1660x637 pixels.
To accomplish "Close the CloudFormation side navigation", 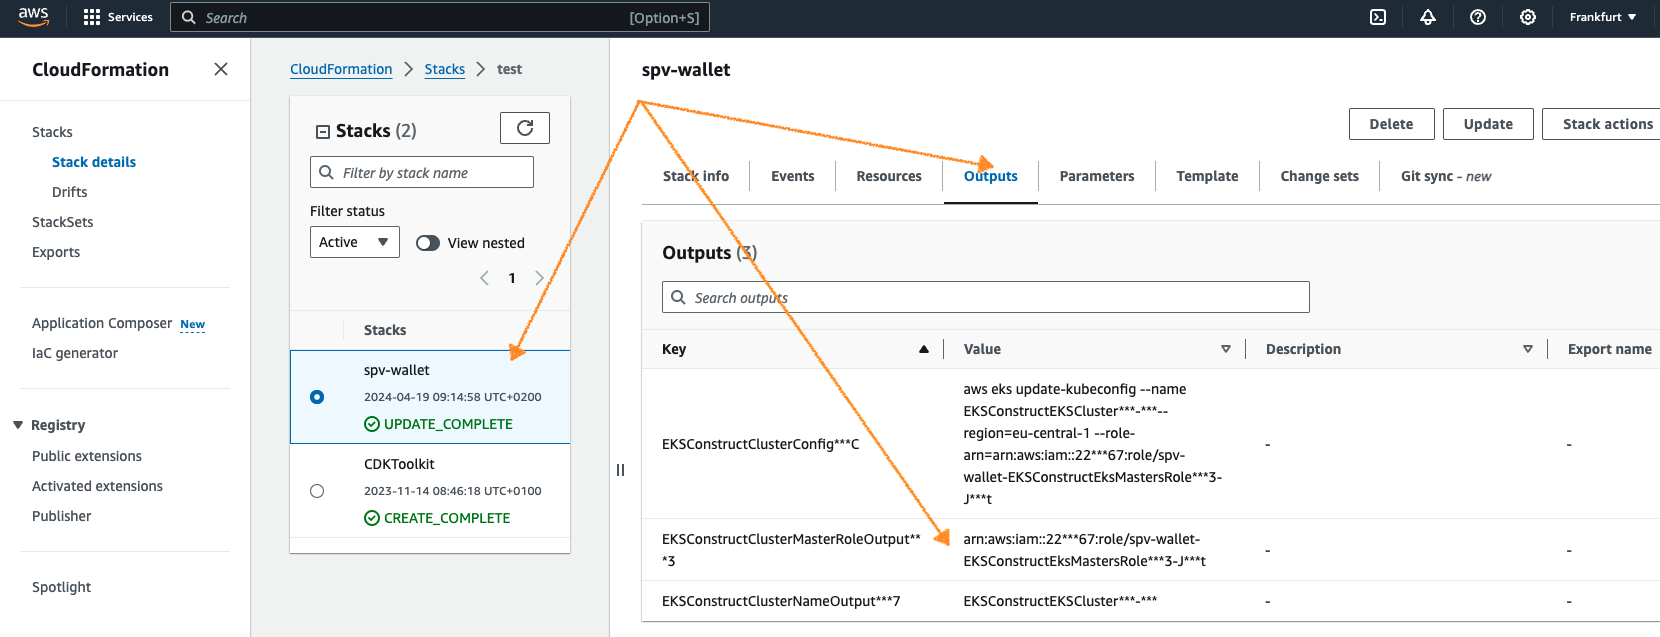I will point(221,69).
